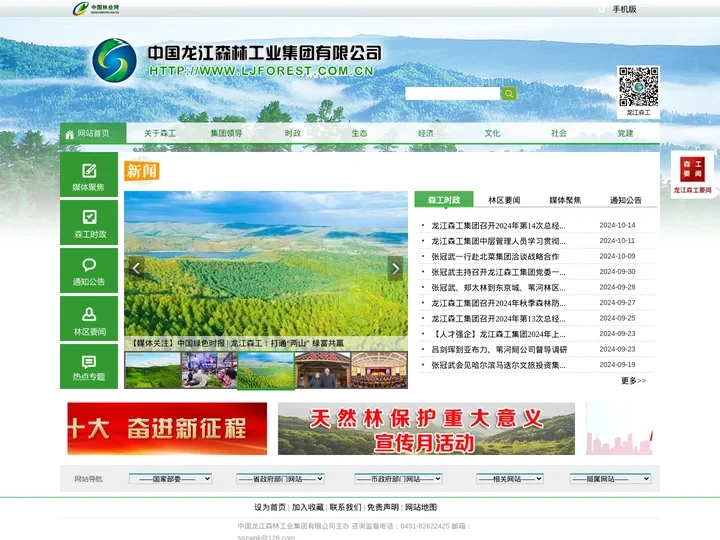Click the 加入收藏 footer link

coord(308,507)
